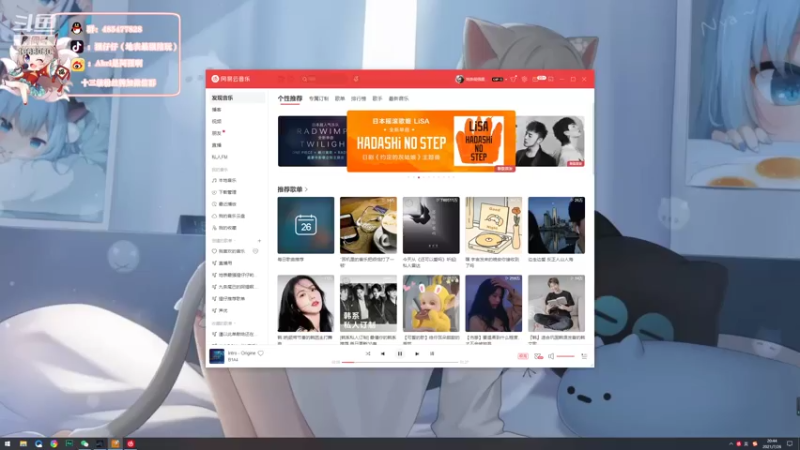Like the song Intro - Origine with heart
The height and width of the screenshot is (450, 800).
pos(261,353)
